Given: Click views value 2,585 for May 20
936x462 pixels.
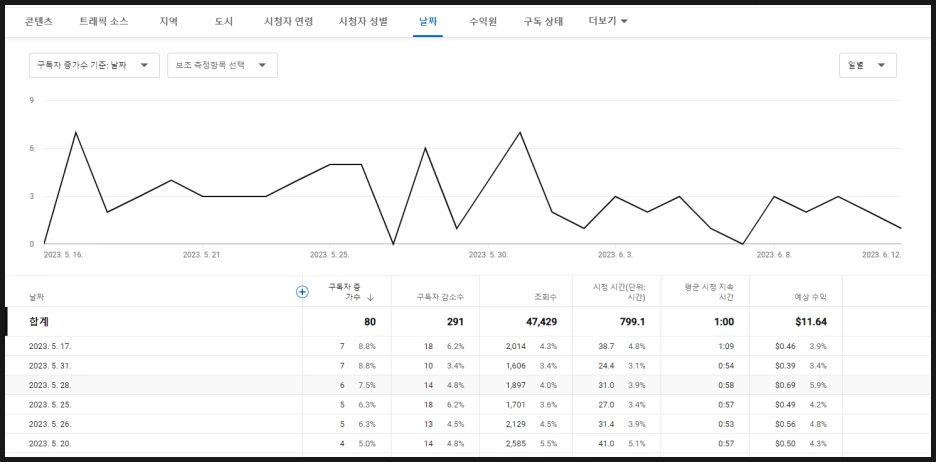Looking at the screenshot, I should (x=516, y=443).
